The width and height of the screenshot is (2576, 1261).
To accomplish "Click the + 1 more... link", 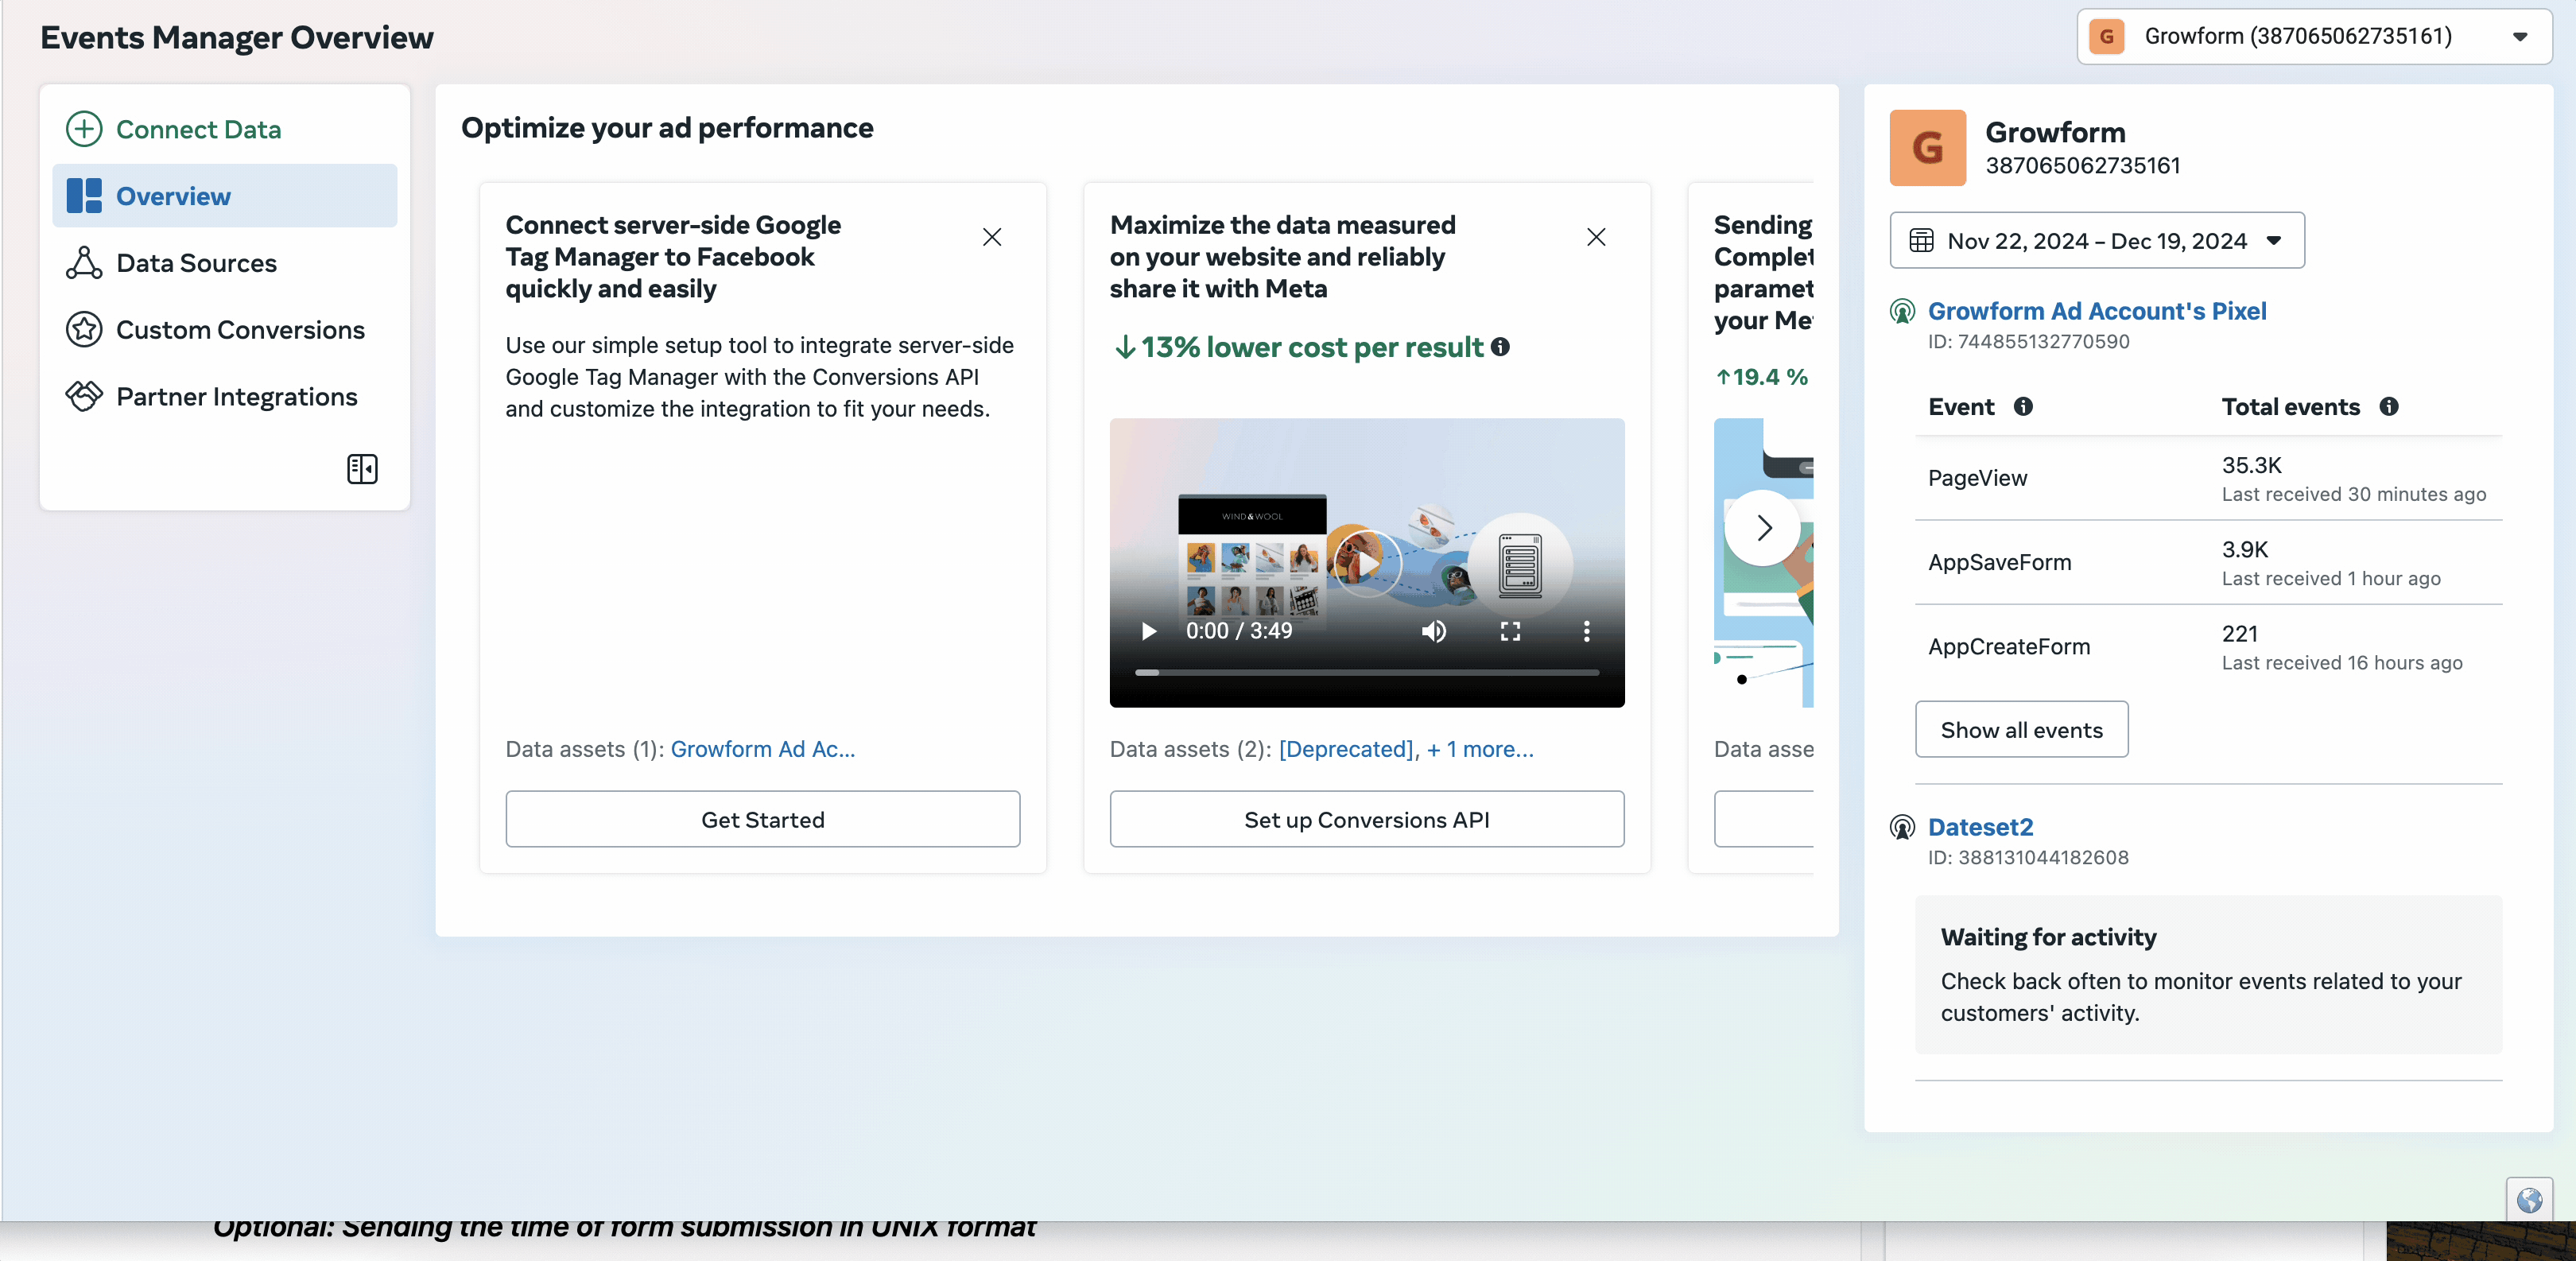I will click(x=1480, y=749).
